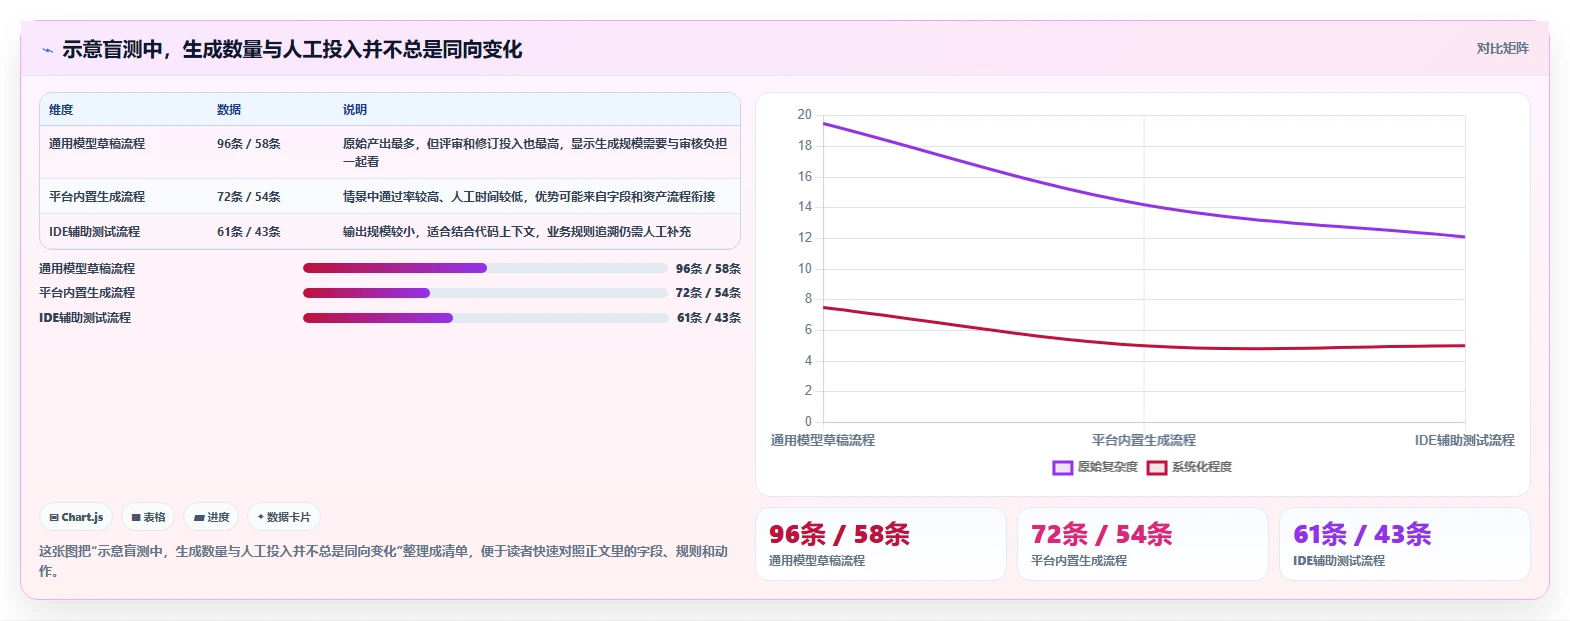Select the 表格 tag pill
1570x621 pixels.
click(x=148, y=517)
